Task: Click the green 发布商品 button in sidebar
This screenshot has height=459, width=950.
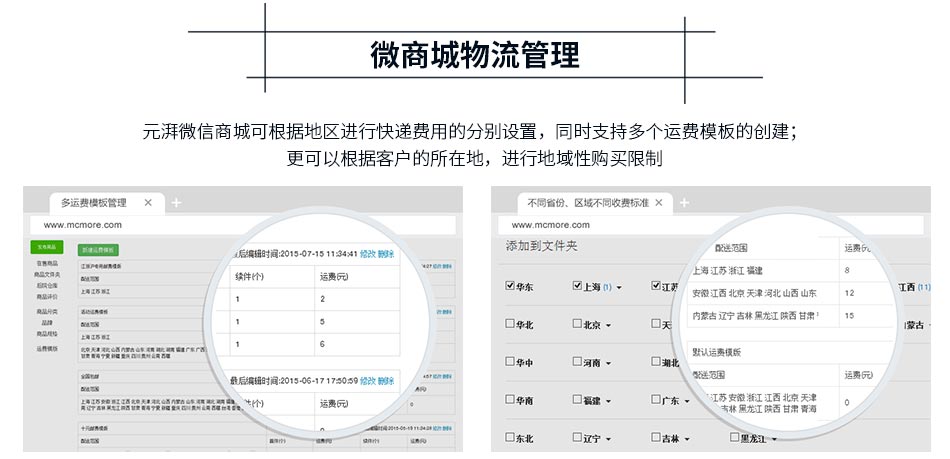Action: coord(47,247)
